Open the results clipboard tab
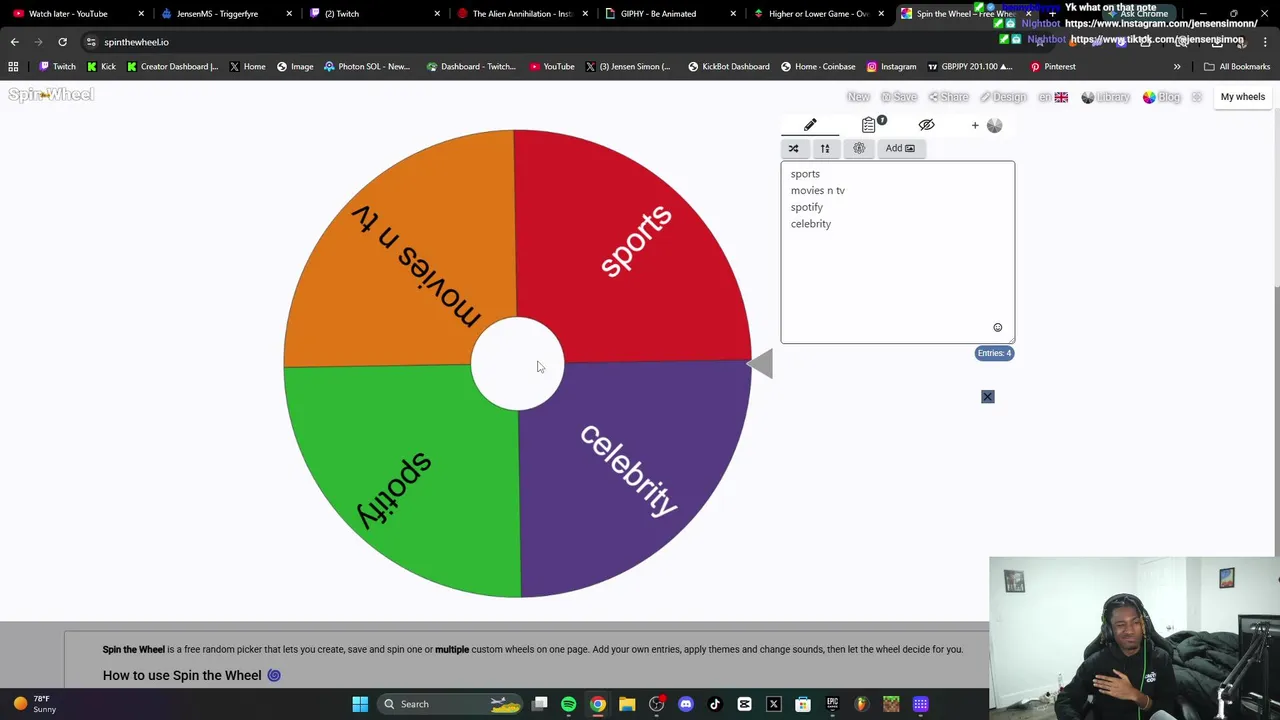The width and height of the screenshot is (1280, 720). tap(869, 125)
